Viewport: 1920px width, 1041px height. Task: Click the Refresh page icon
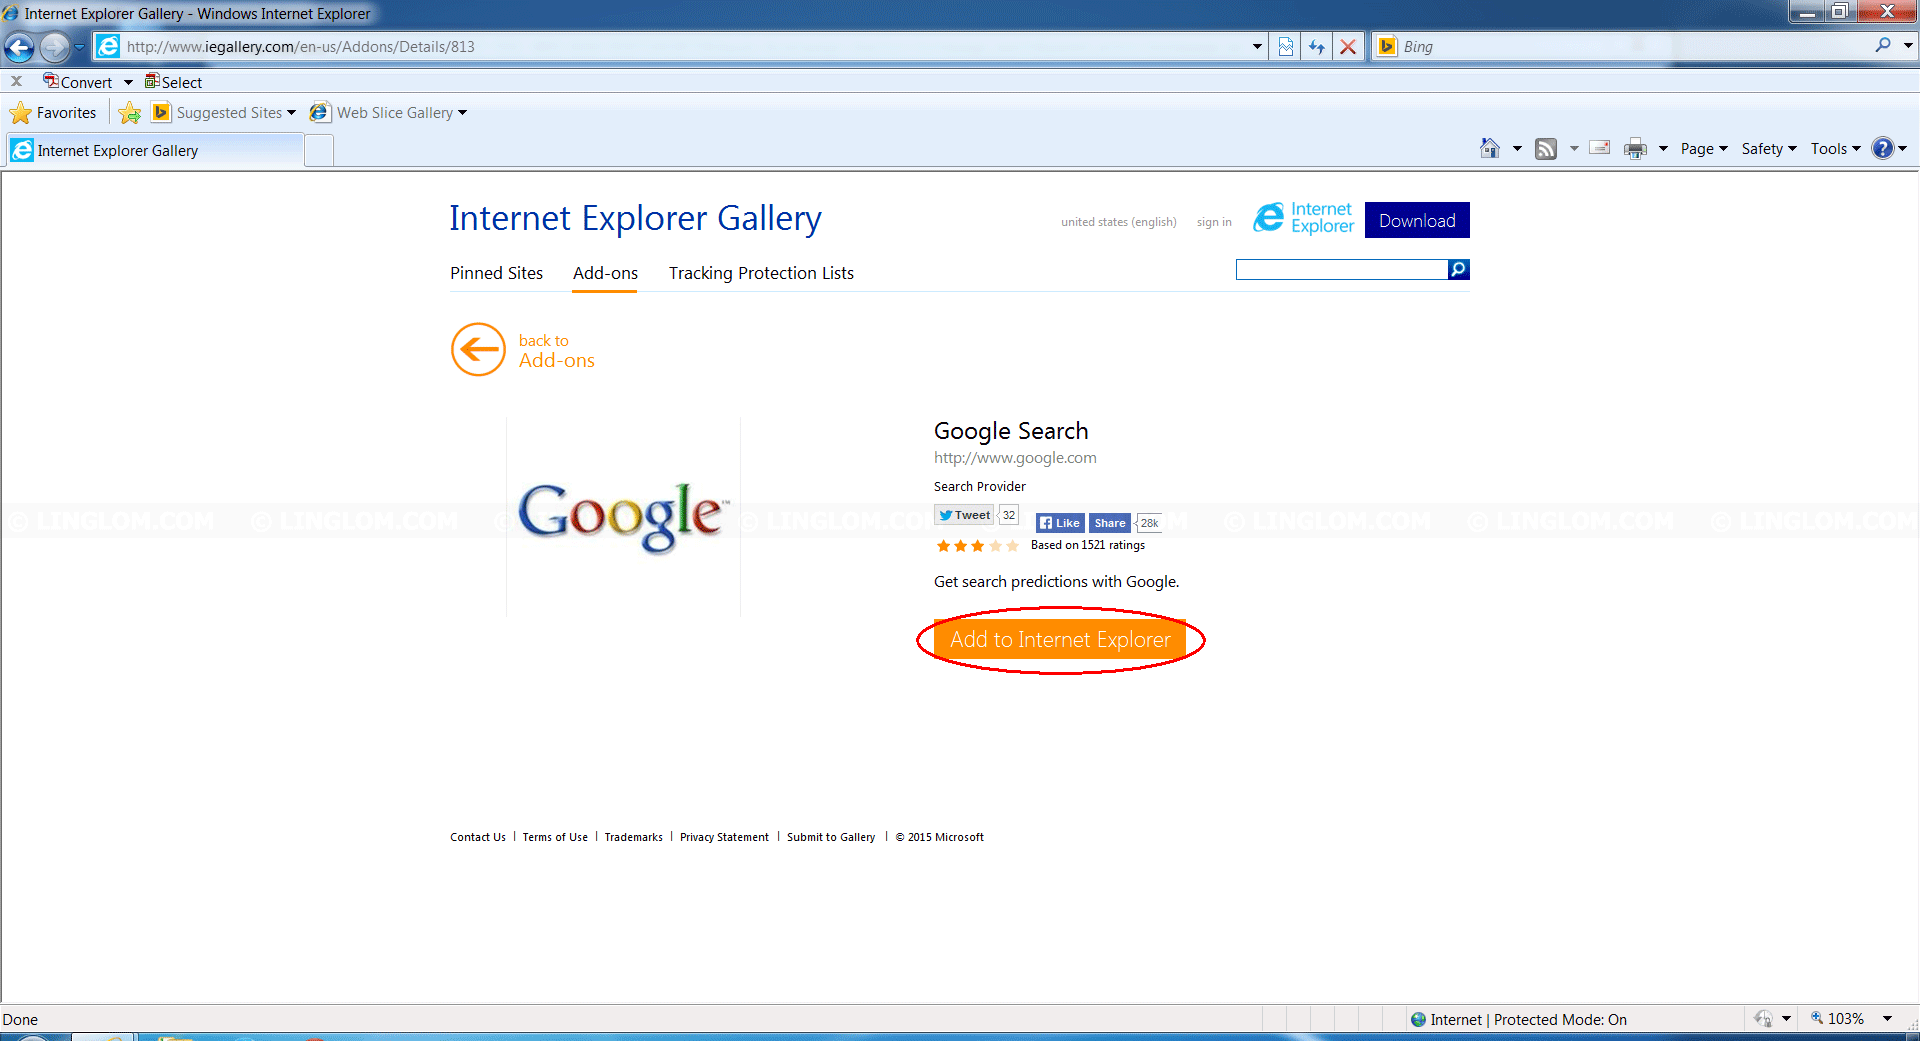(1317, 47)
